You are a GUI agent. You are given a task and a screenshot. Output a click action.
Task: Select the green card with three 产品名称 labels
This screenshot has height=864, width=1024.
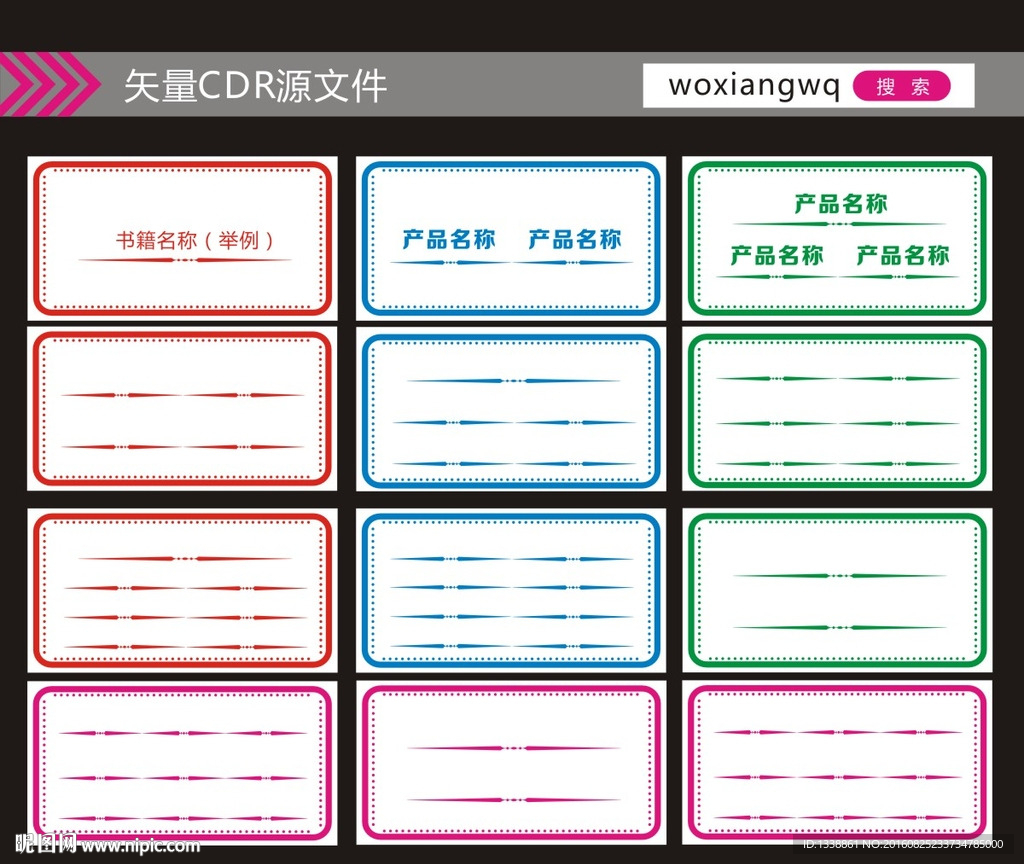[837, 238]
